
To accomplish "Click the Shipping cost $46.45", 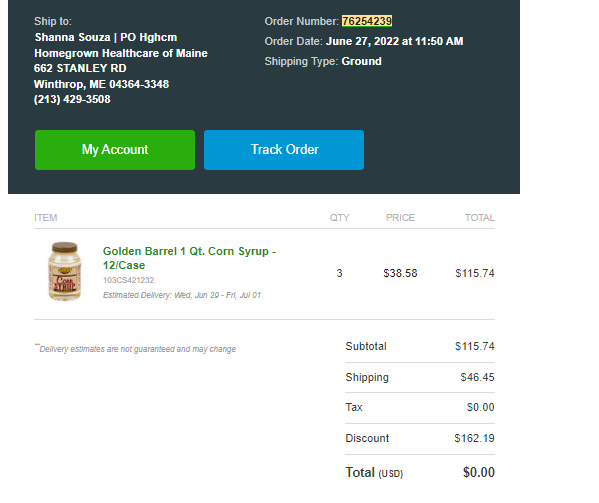I will [477, 377].
